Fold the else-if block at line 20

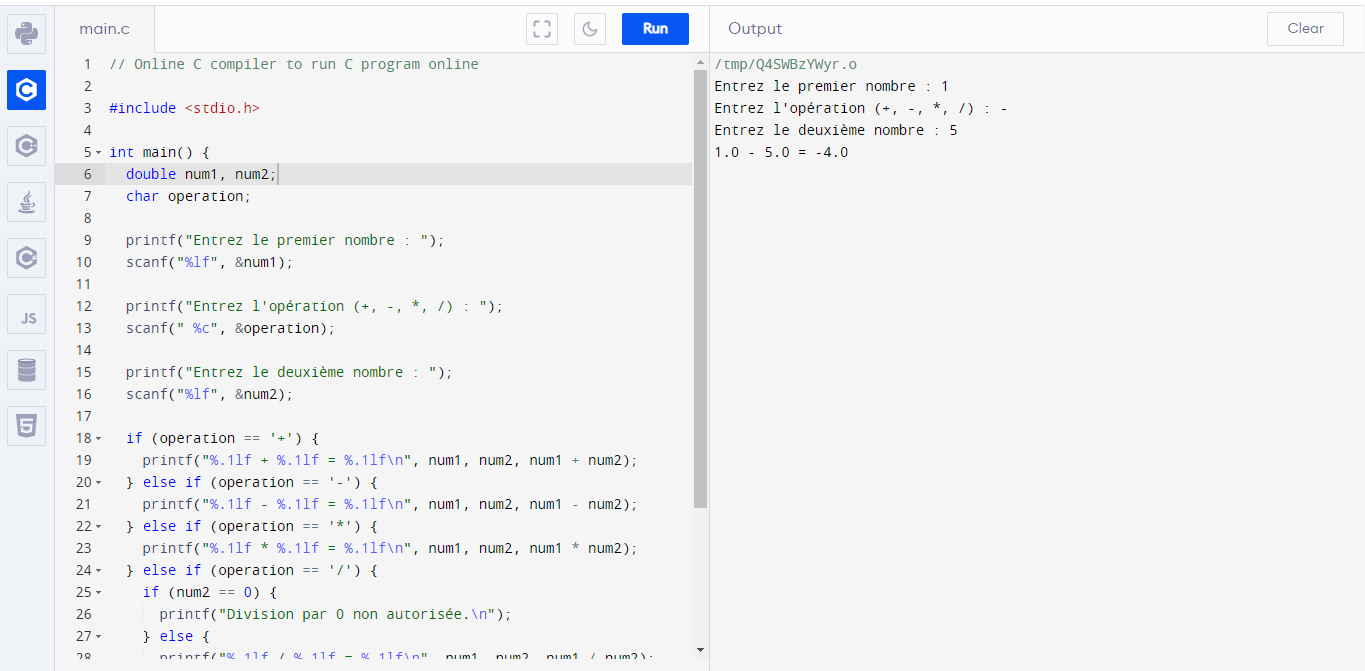(98, 483)
